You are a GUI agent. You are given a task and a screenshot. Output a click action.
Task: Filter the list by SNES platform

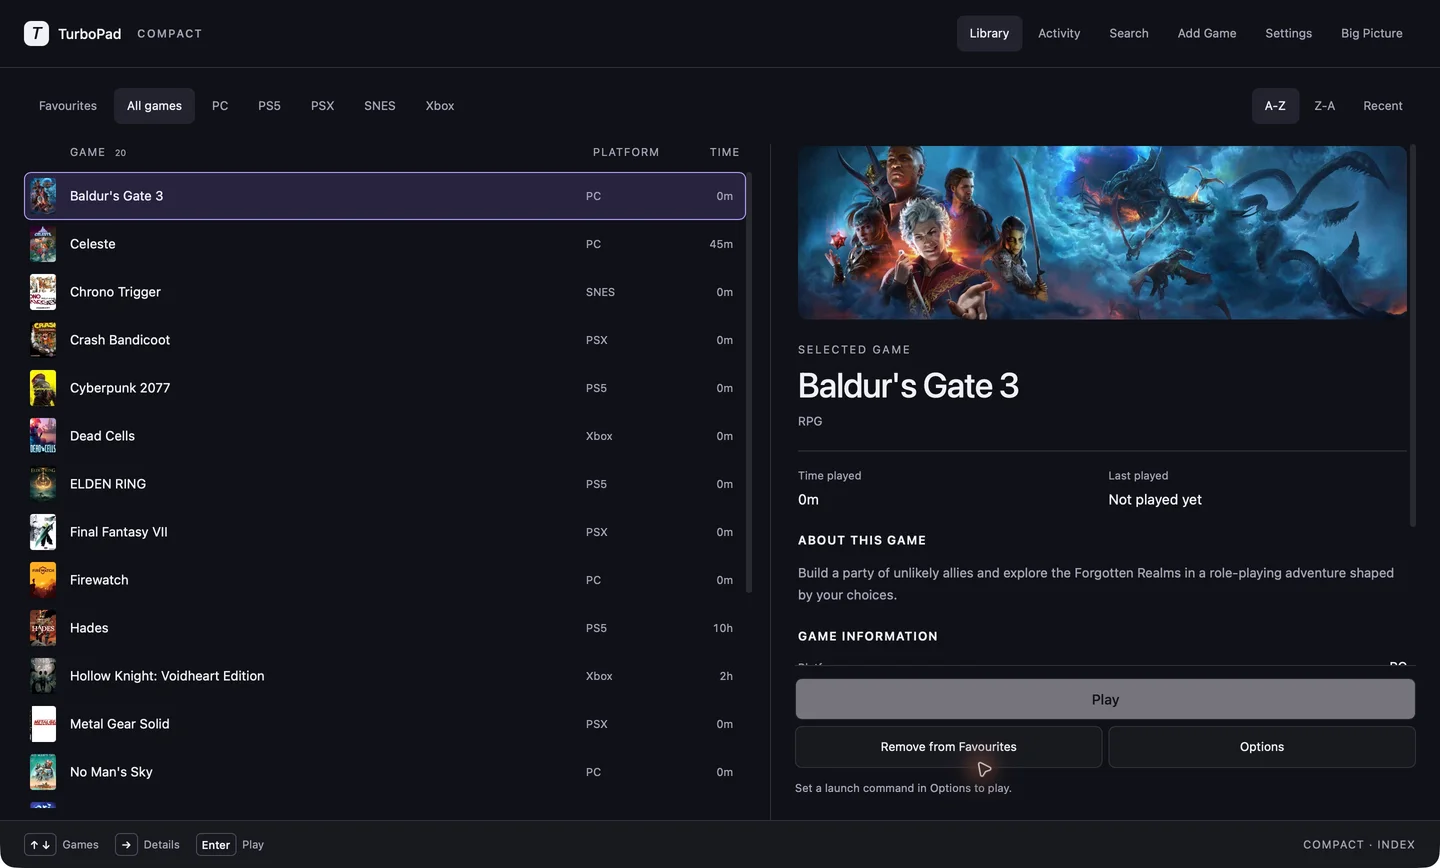pyautogui.click(x=380, y=106)
